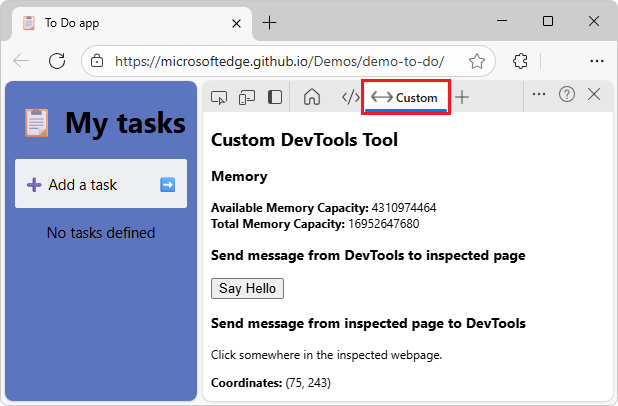Close the browser window
Screen dimensions: 618x406
coord(594,20)
